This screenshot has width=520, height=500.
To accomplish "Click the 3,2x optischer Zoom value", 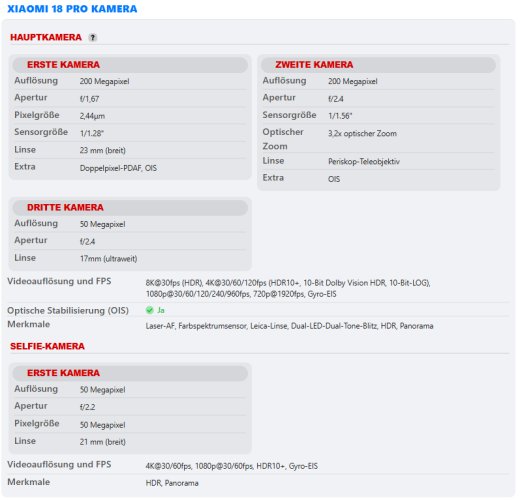I will pyautogui.click(x=362, y=134).
